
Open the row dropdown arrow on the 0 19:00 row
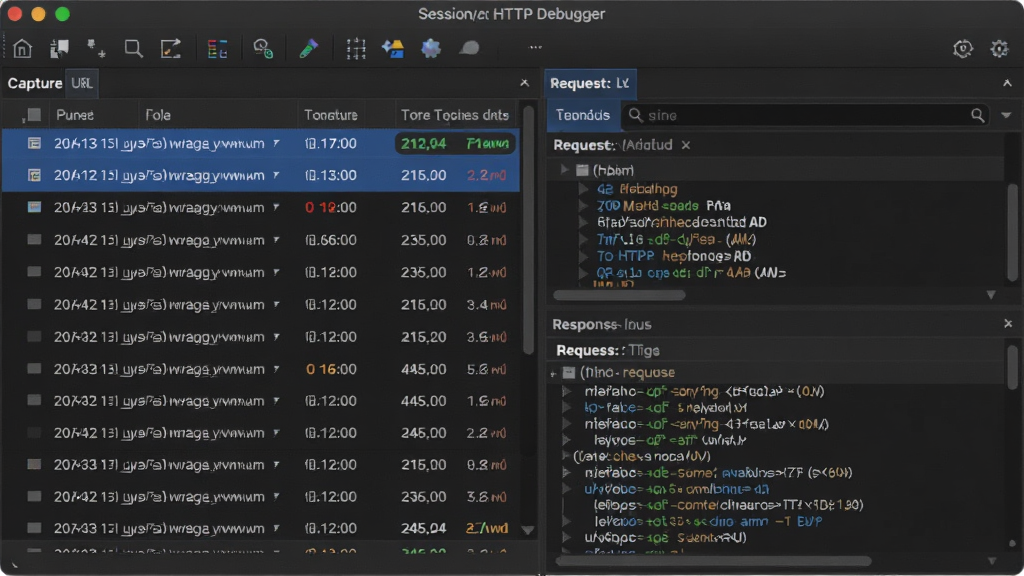pos(276,207)
